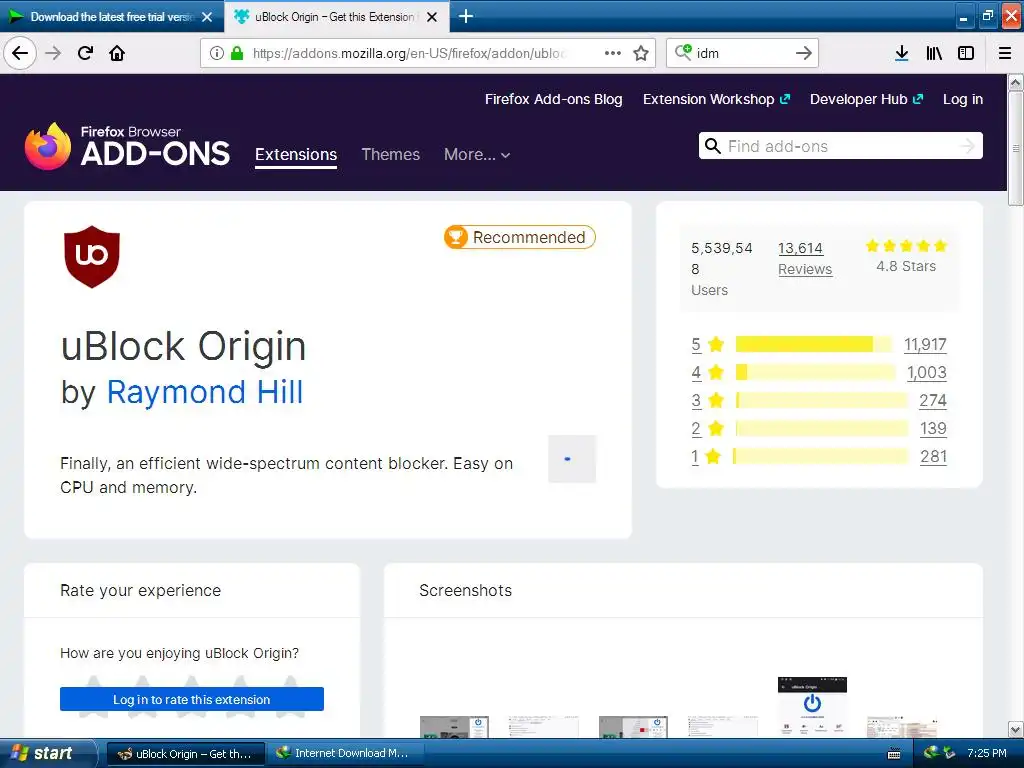Click the four-star rating bar

816,372
